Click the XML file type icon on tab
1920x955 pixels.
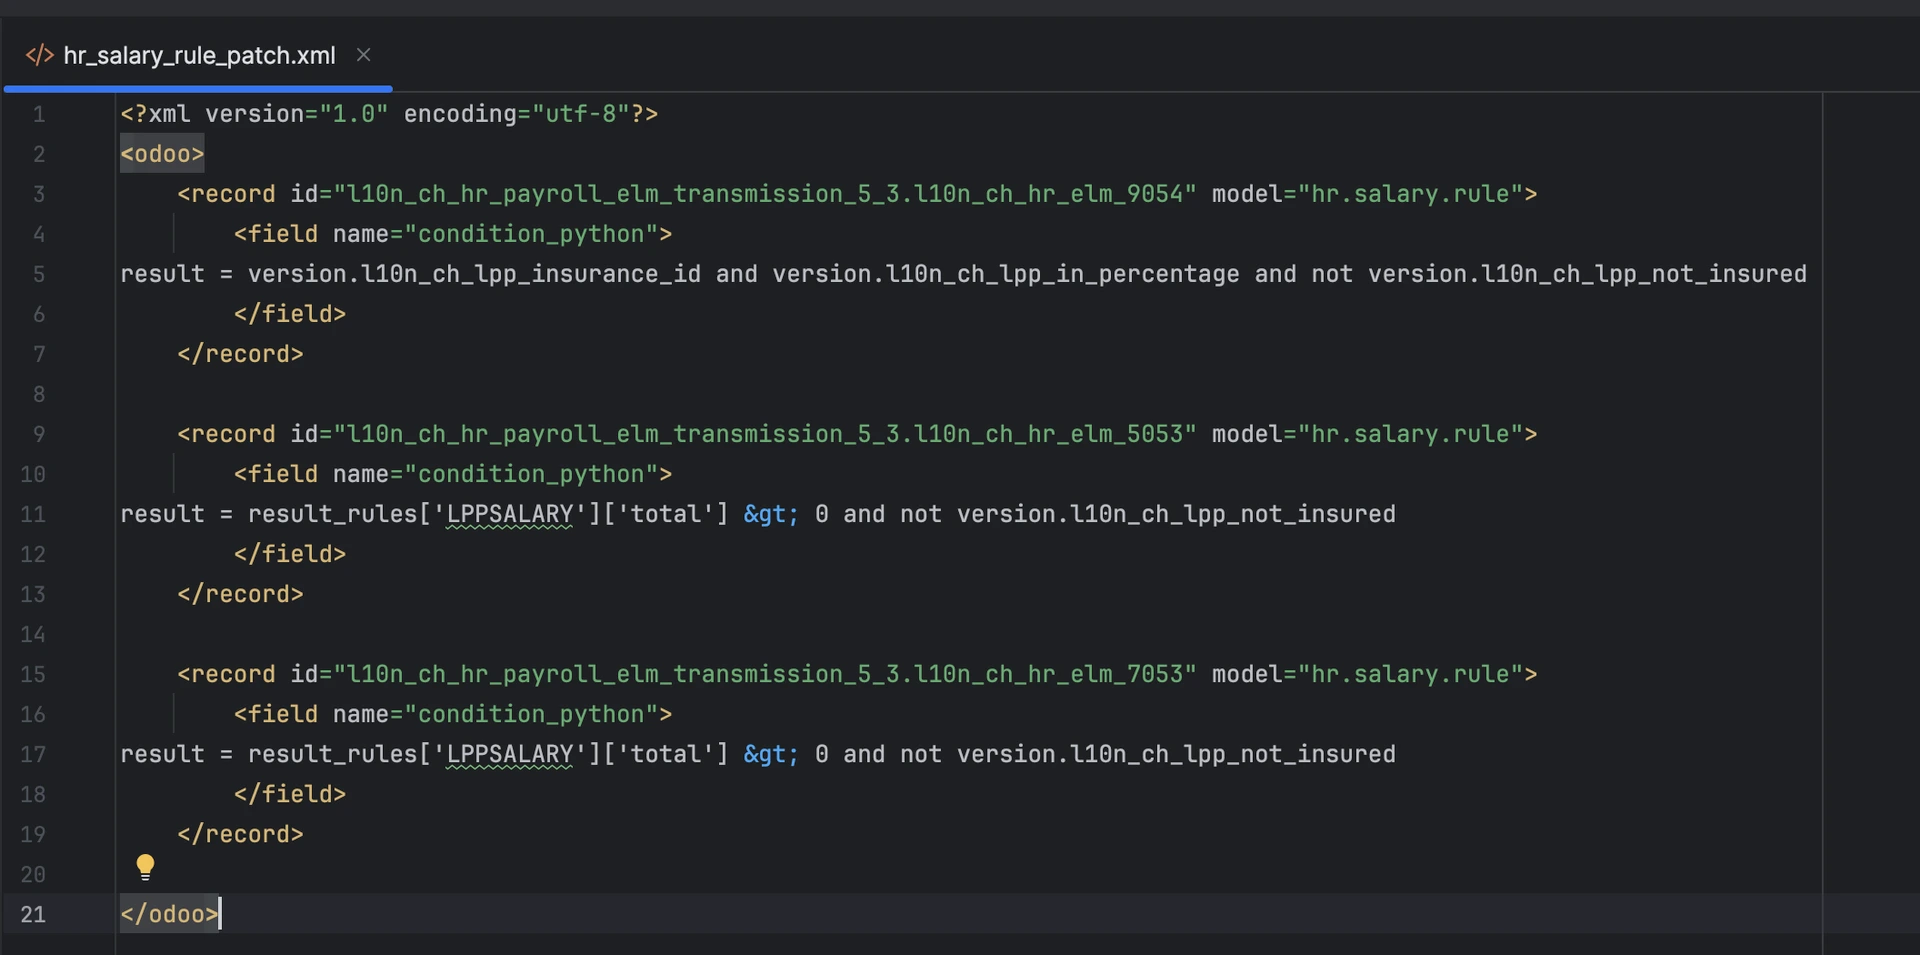(x=39, y=55)
